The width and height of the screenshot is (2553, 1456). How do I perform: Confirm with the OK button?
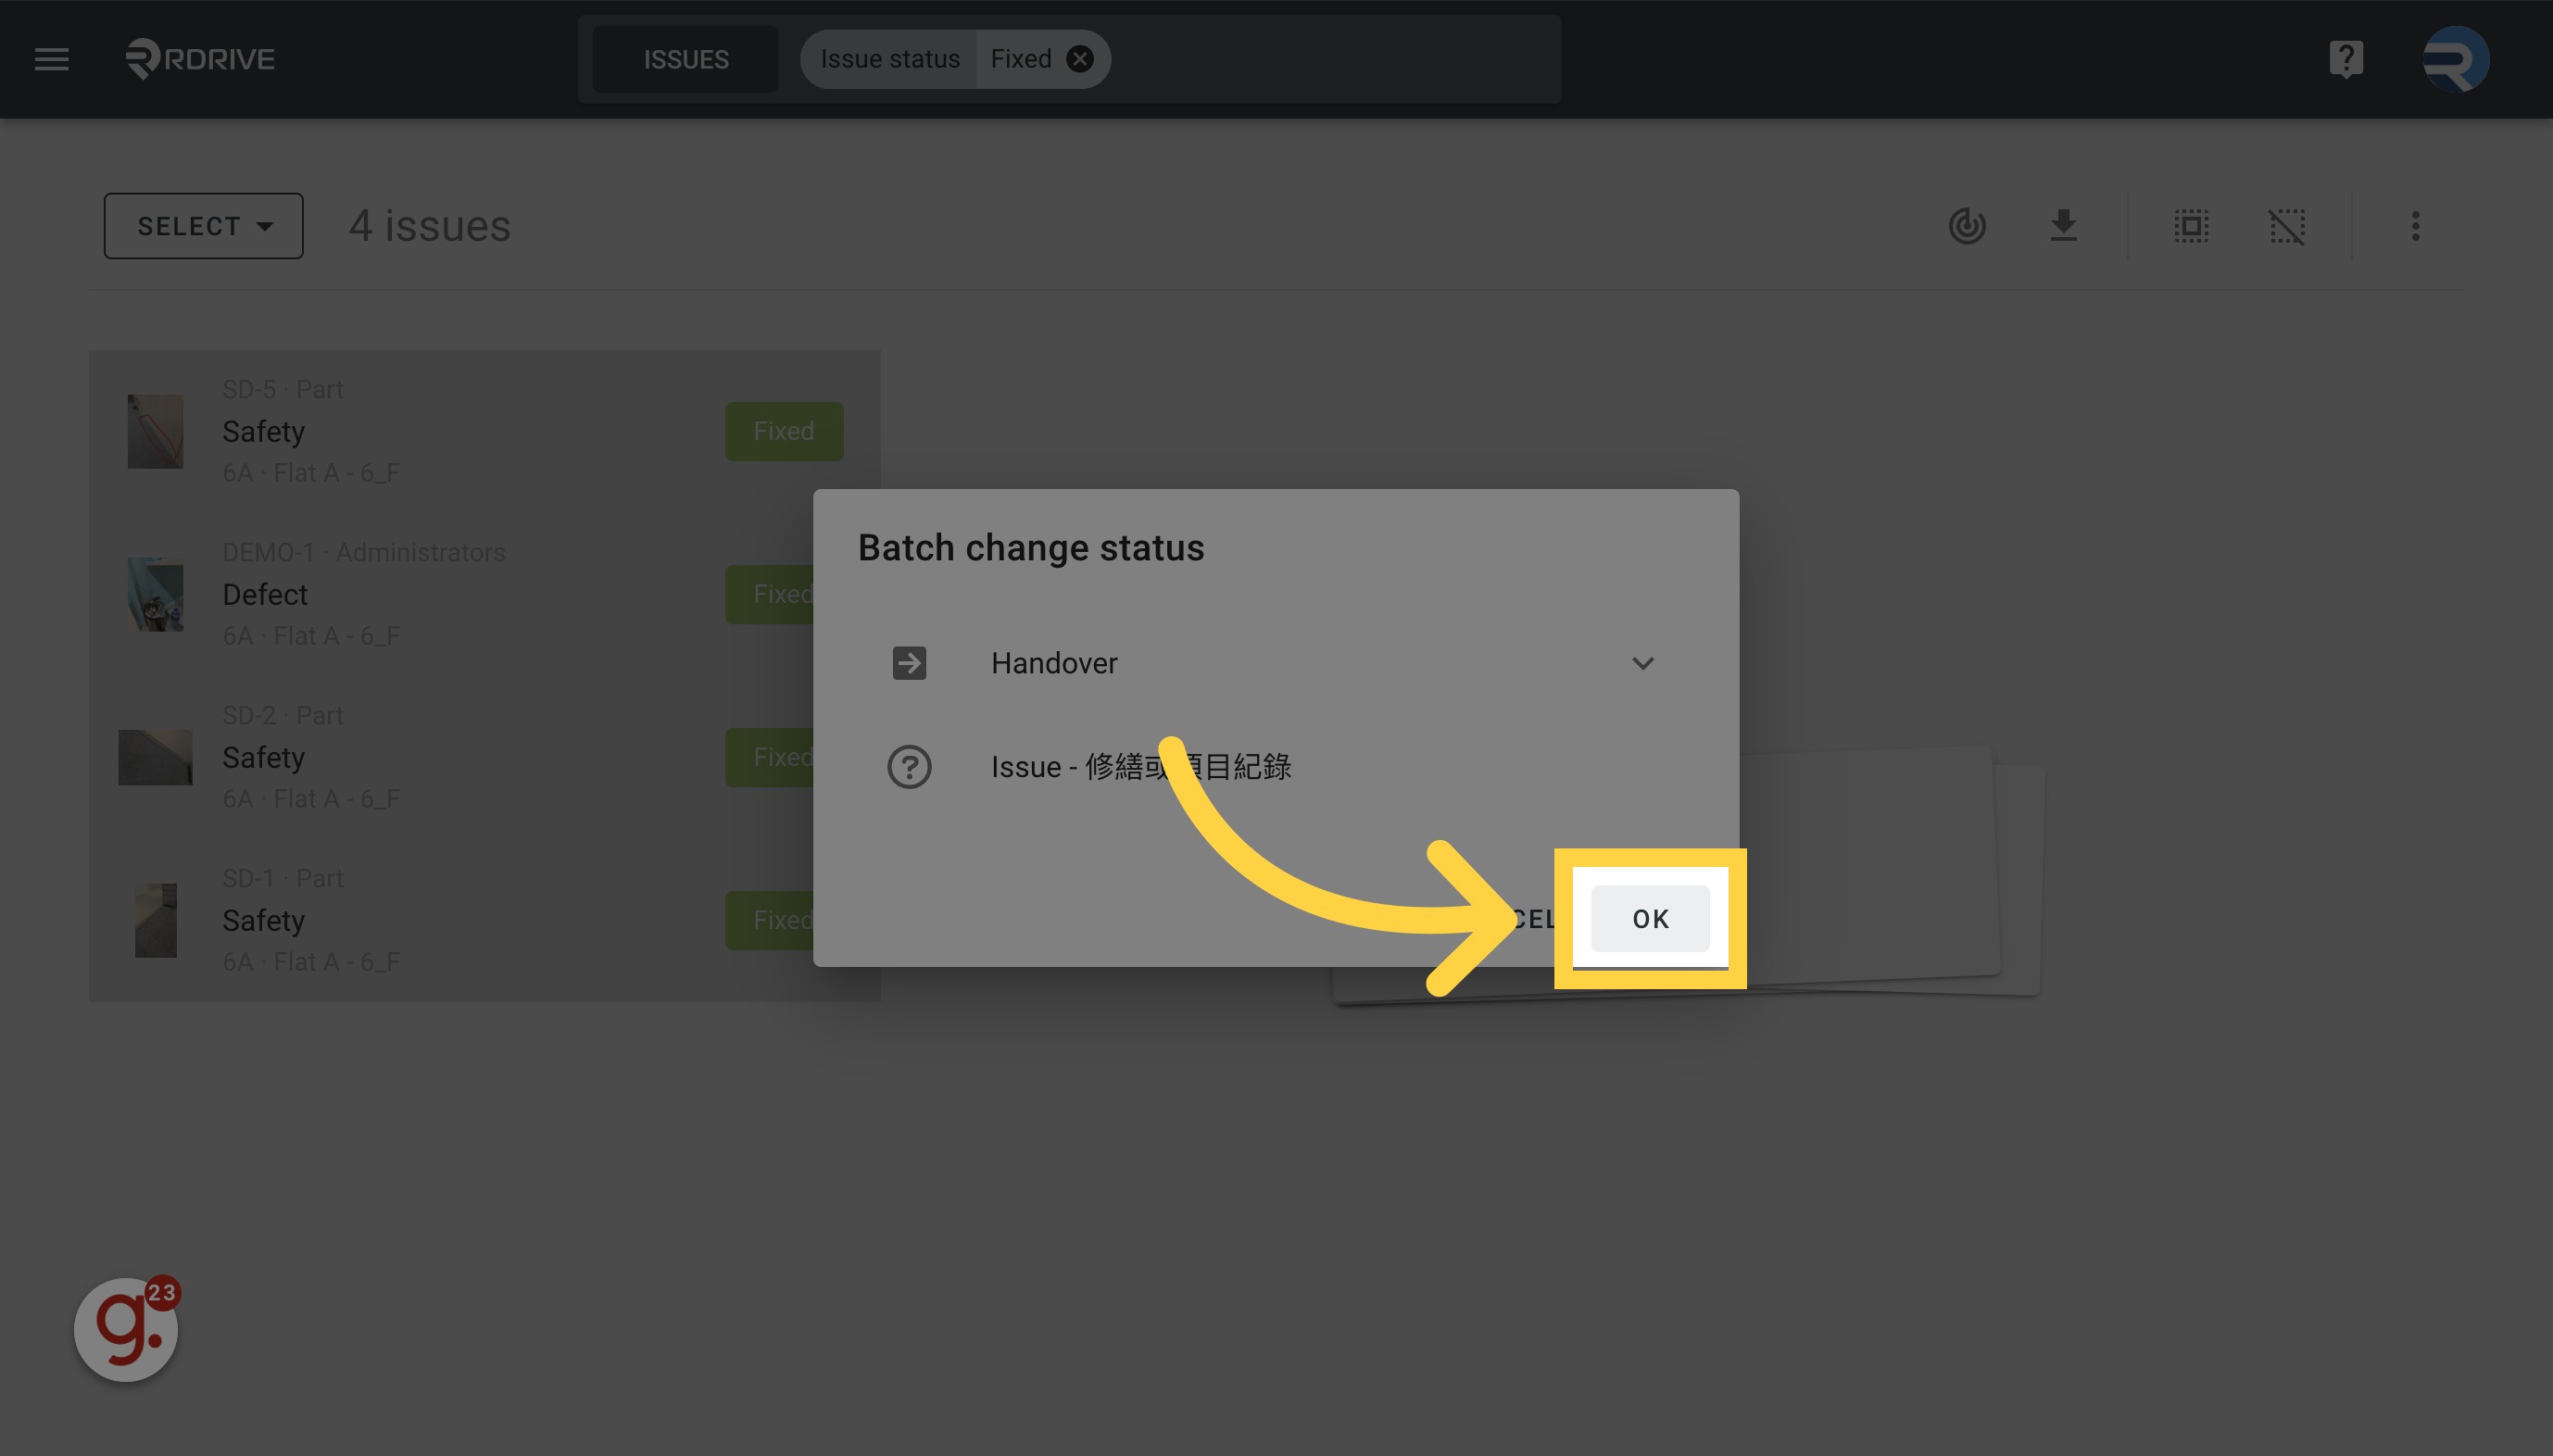1650,919
